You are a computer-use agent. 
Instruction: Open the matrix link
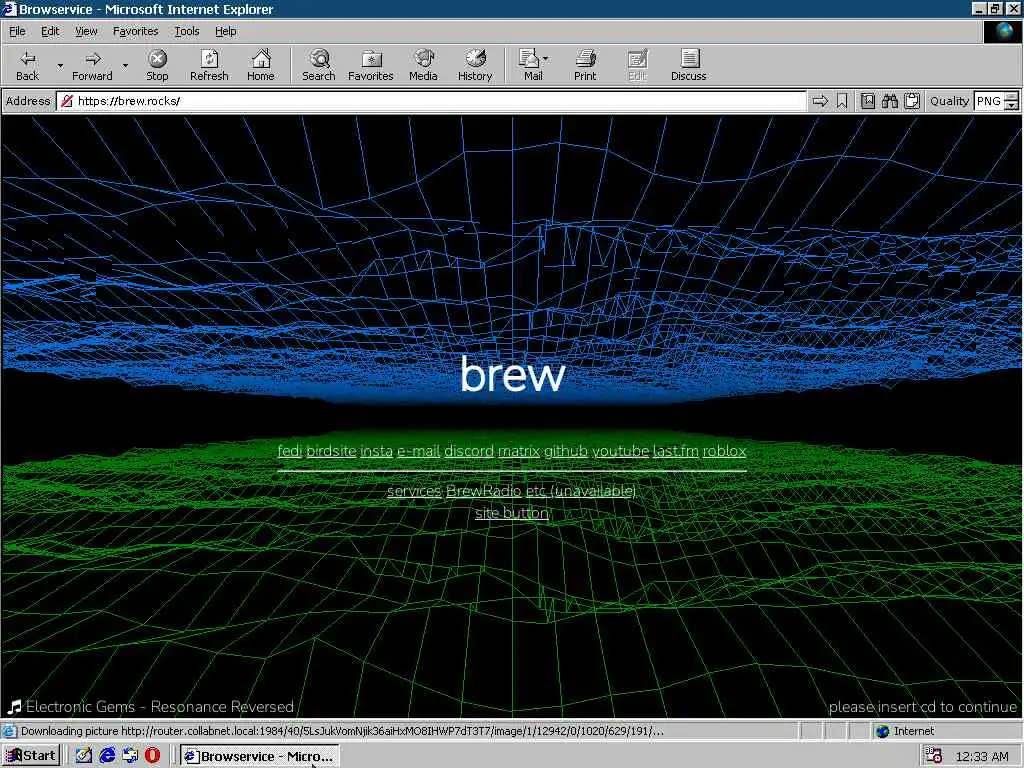pyautogui.click(x=519, y=451)
